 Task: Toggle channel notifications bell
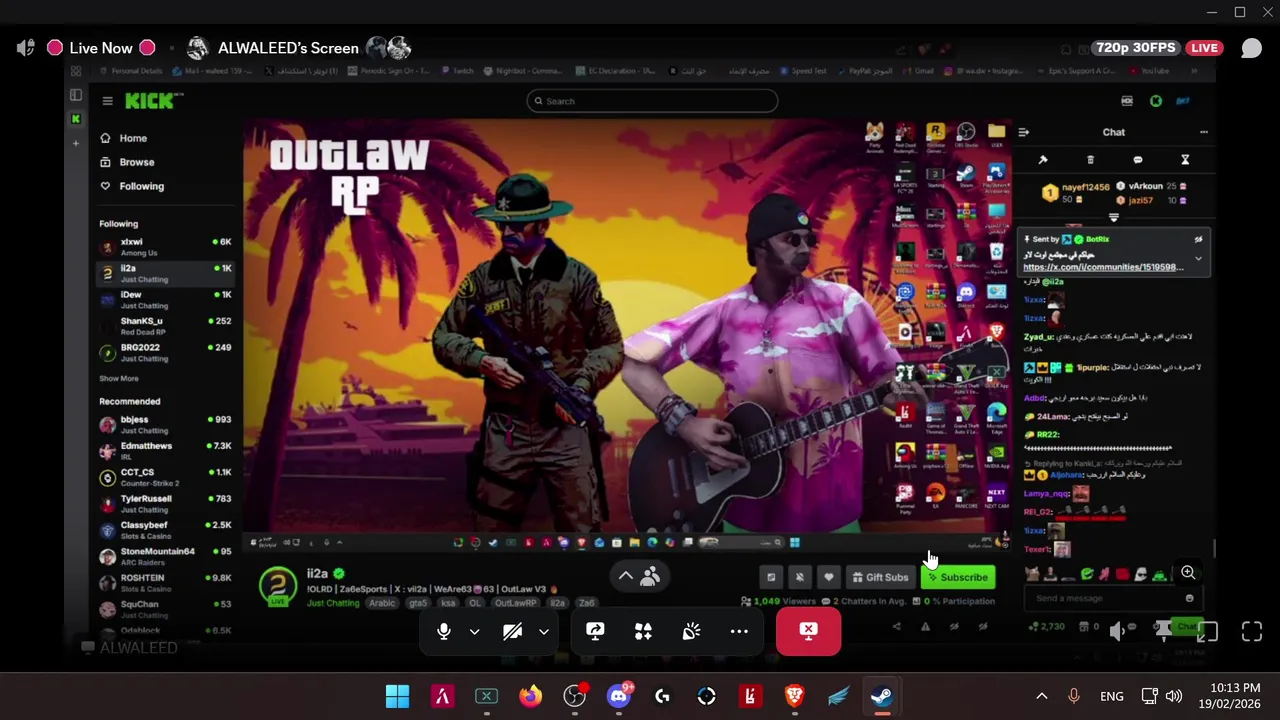[x=800, y=577]
